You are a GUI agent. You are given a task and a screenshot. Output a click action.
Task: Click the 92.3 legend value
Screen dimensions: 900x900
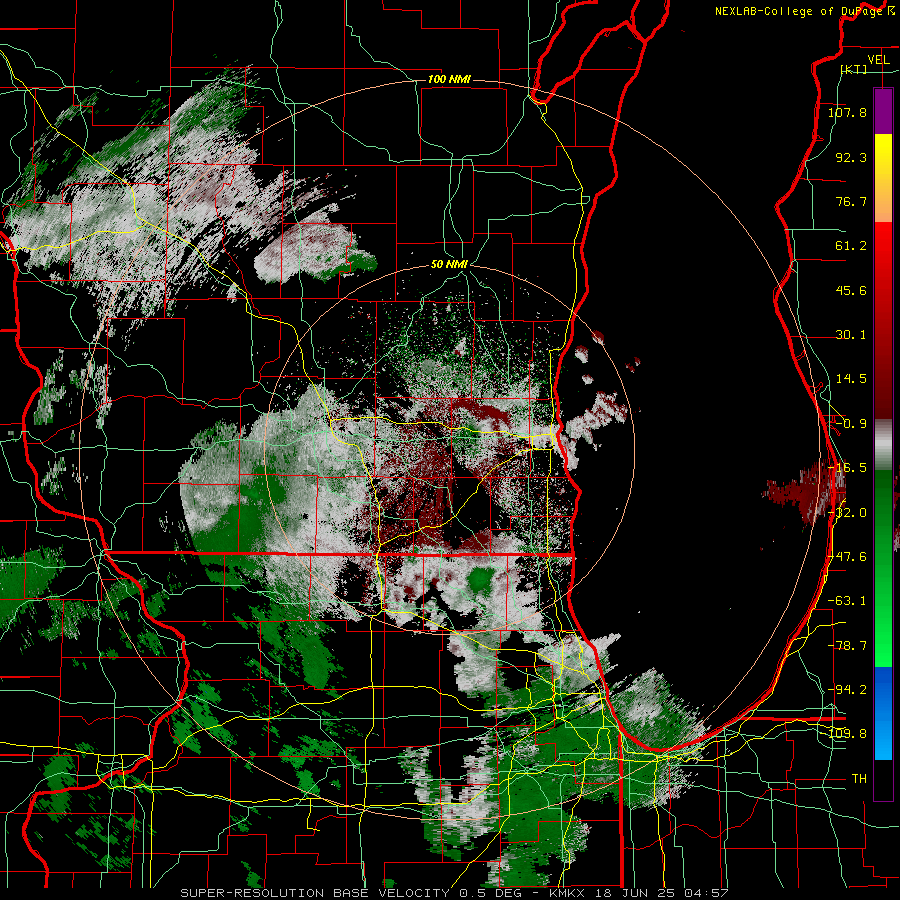tap(851, 157)
